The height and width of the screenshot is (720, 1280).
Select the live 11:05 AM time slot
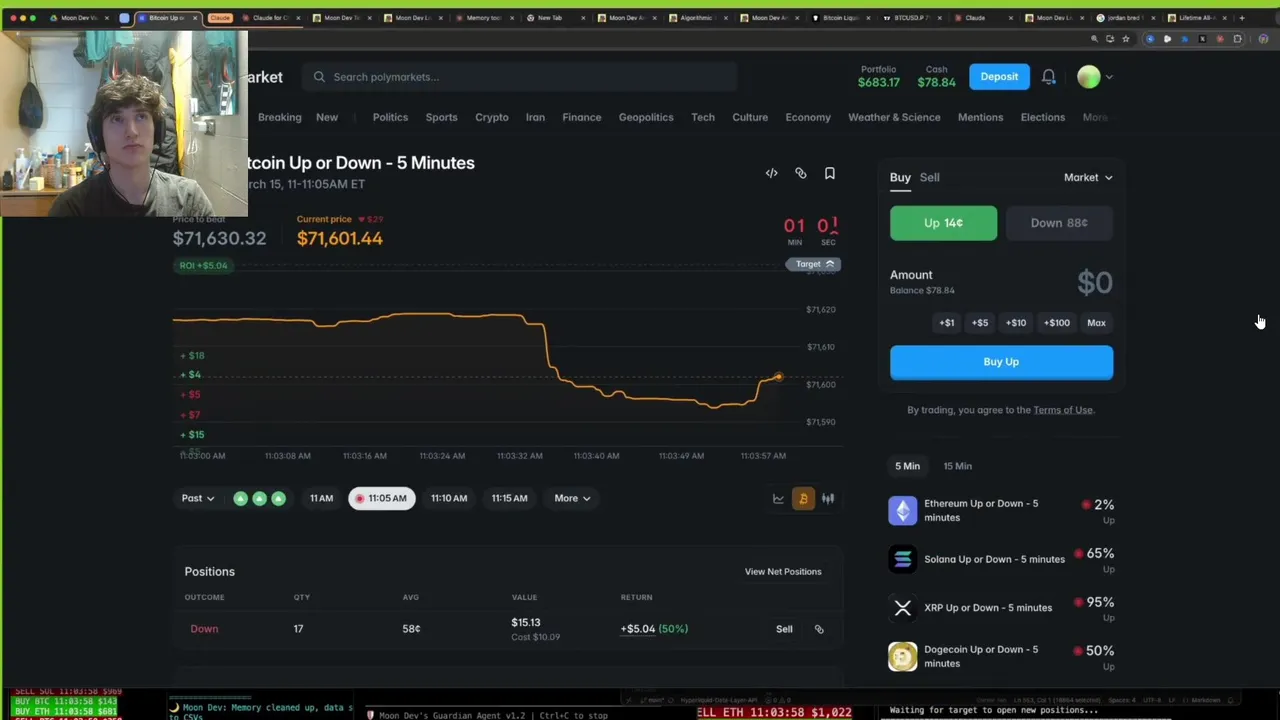pyautogui.click(x=381, y=498)
